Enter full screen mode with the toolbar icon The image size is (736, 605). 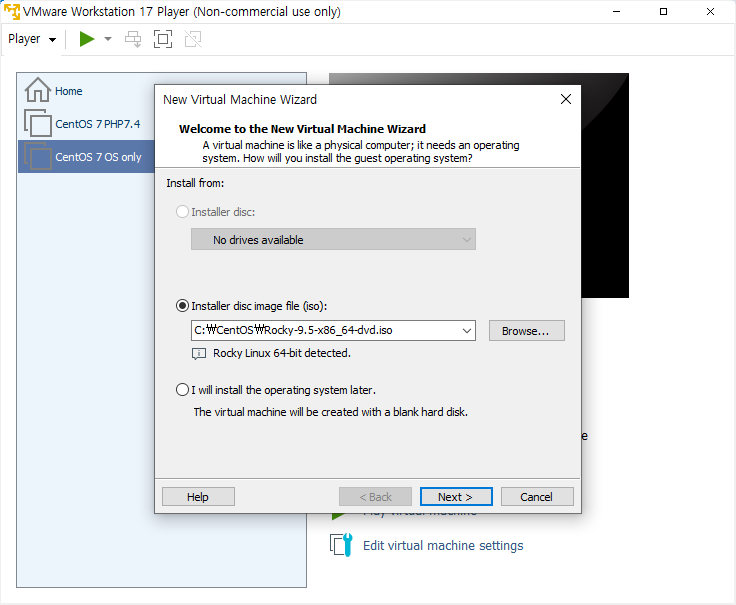click(x=163, y=39)
